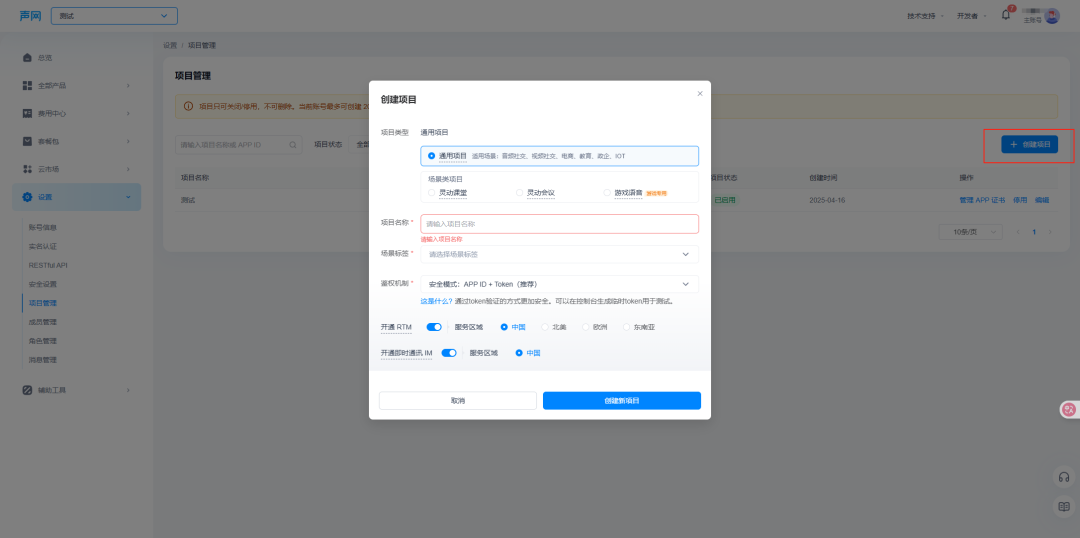Open the 开发者 dropdown menu
The width and height of the screenshot is (1080, 538).
[971, 16]
